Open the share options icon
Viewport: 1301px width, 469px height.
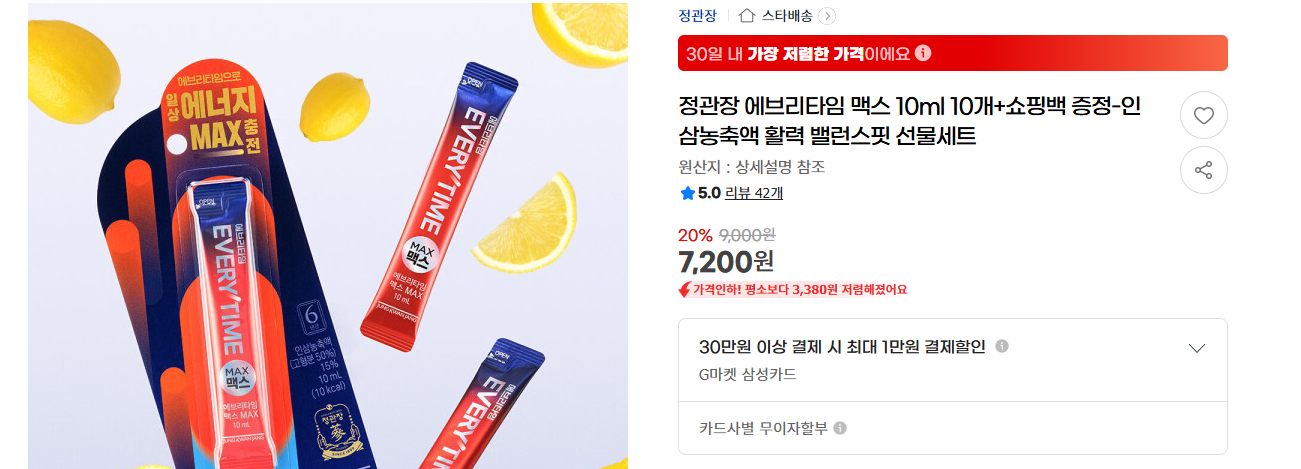click(1204, 171)
